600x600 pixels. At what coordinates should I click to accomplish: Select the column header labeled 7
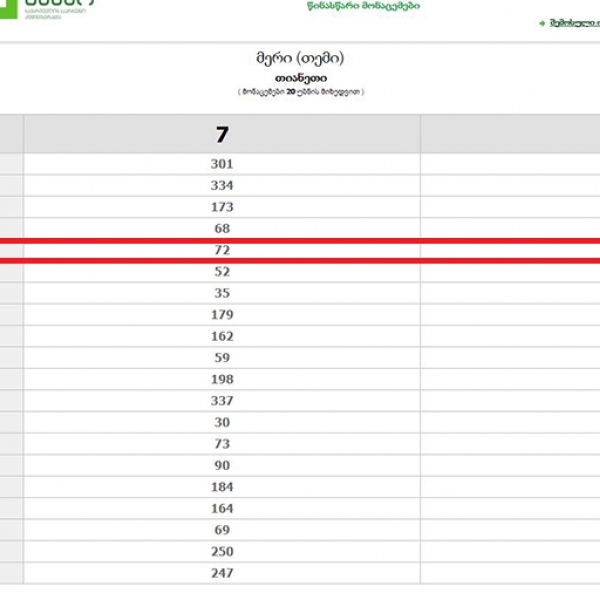222,134
